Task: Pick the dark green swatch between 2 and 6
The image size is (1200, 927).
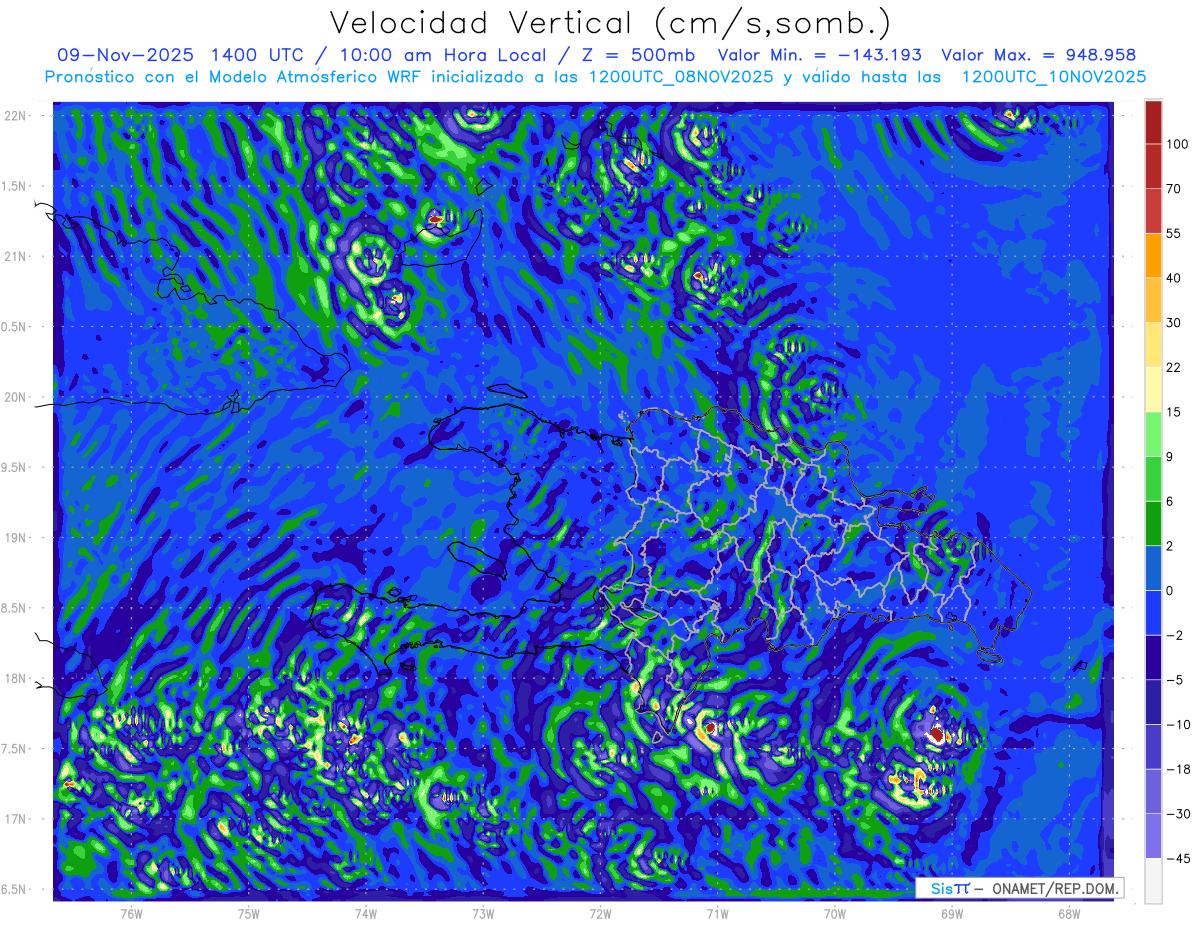Action: click(1154, 523)
